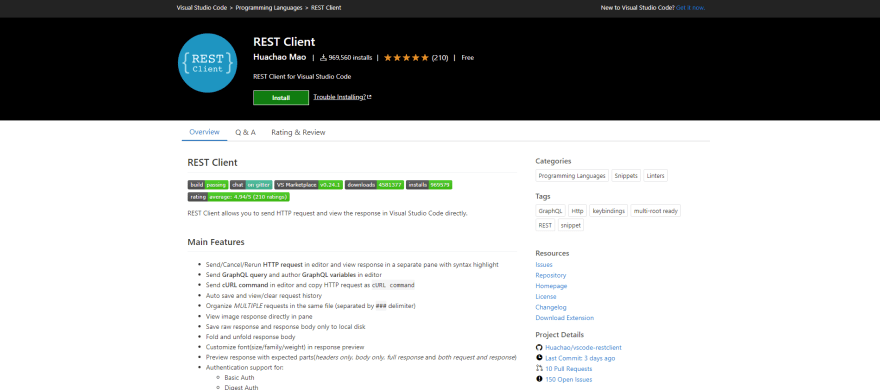
Task: Click the (210) ratings count
Action: pyautogui.click(x=440, y=57)
